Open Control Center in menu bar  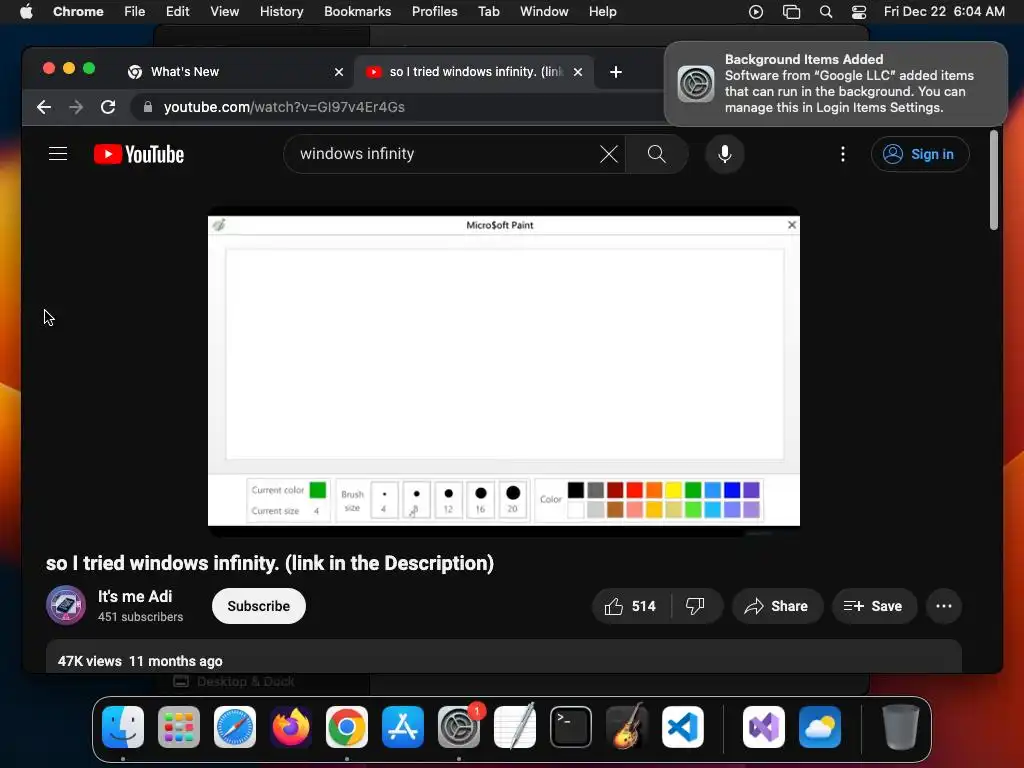(859, 12)
